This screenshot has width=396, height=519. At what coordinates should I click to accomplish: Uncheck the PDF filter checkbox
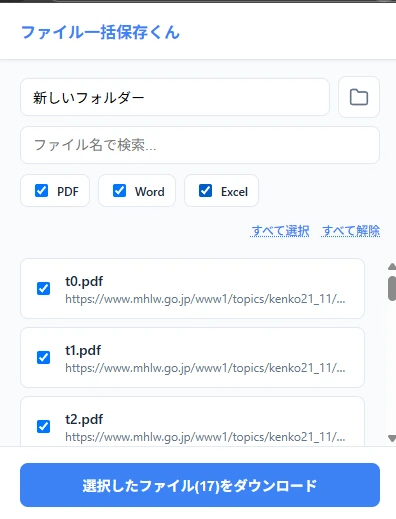[x=41, y=191]
